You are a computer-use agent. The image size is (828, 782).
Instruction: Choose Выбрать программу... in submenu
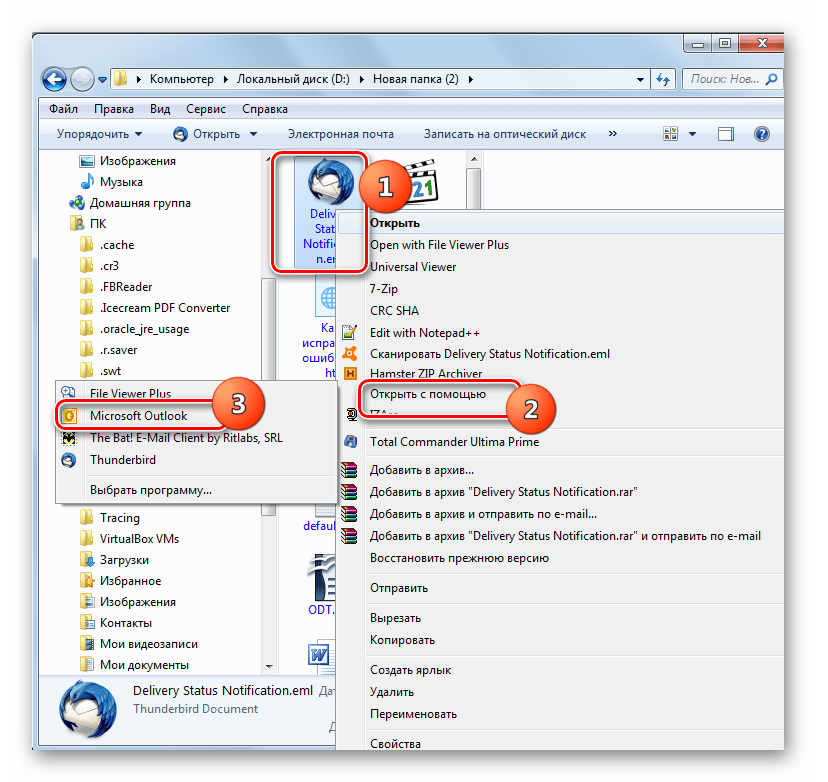coord(151,490)
